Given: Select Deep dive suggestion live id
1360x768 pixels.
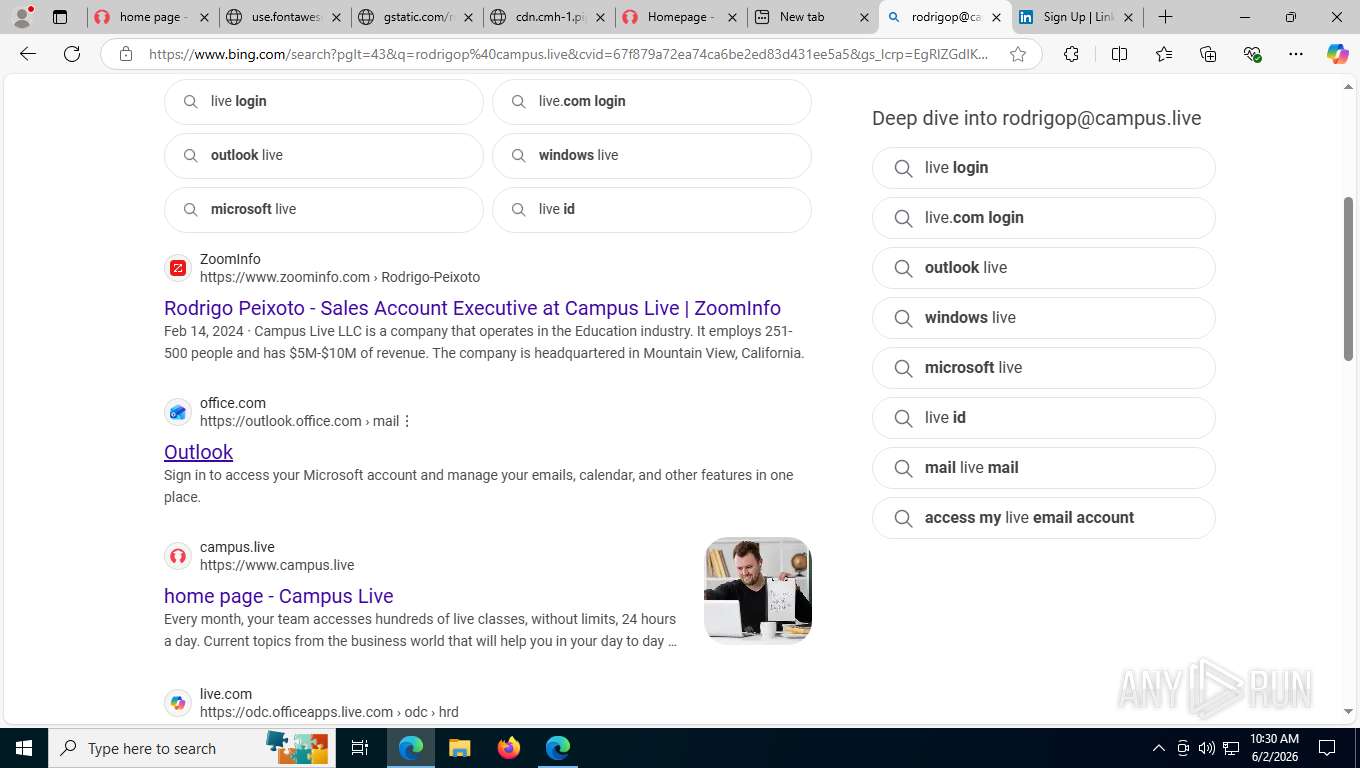Looking at the screenshot, I should click(x=1043, y=418).
